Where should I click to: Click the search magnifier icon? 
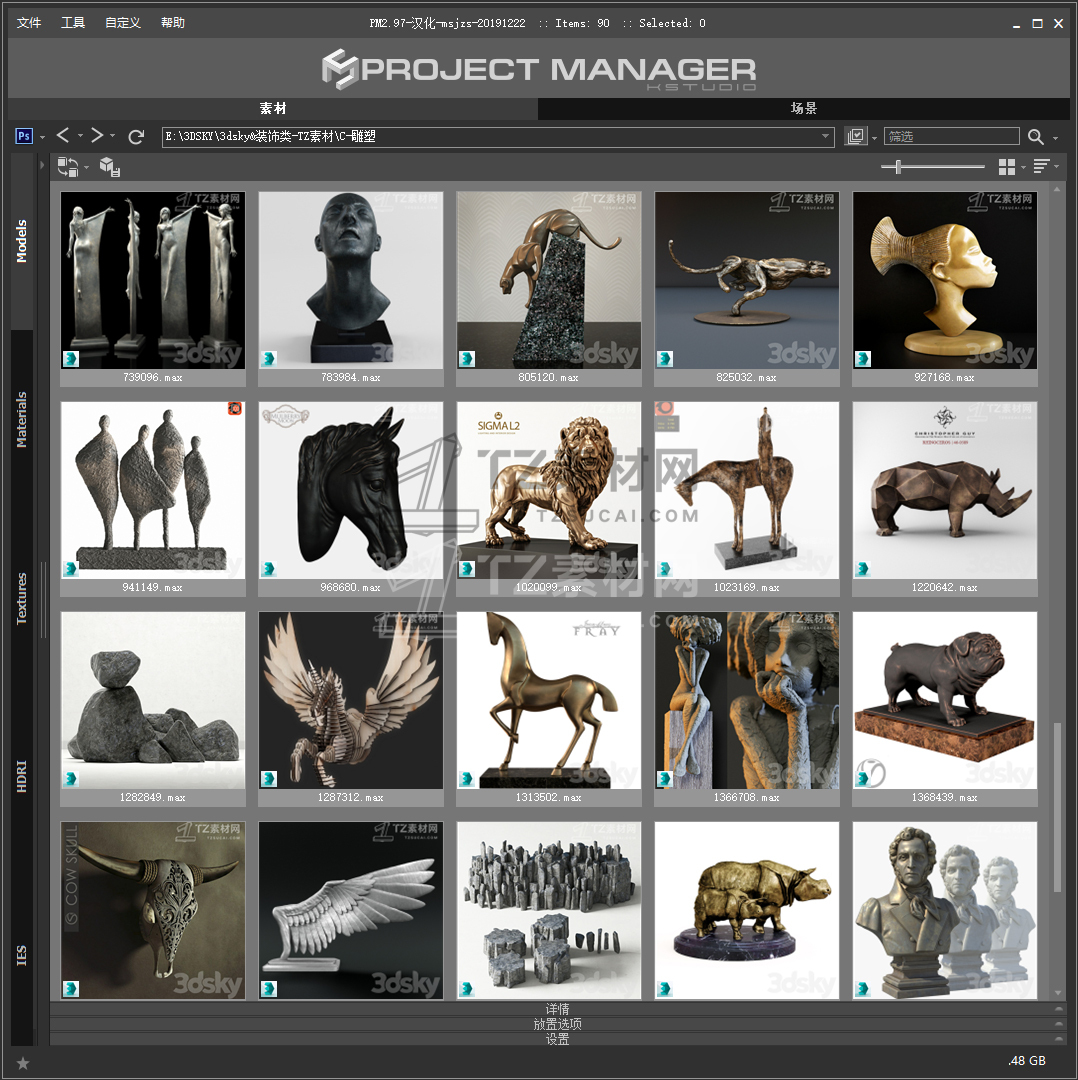click(x=1036, y=137)
